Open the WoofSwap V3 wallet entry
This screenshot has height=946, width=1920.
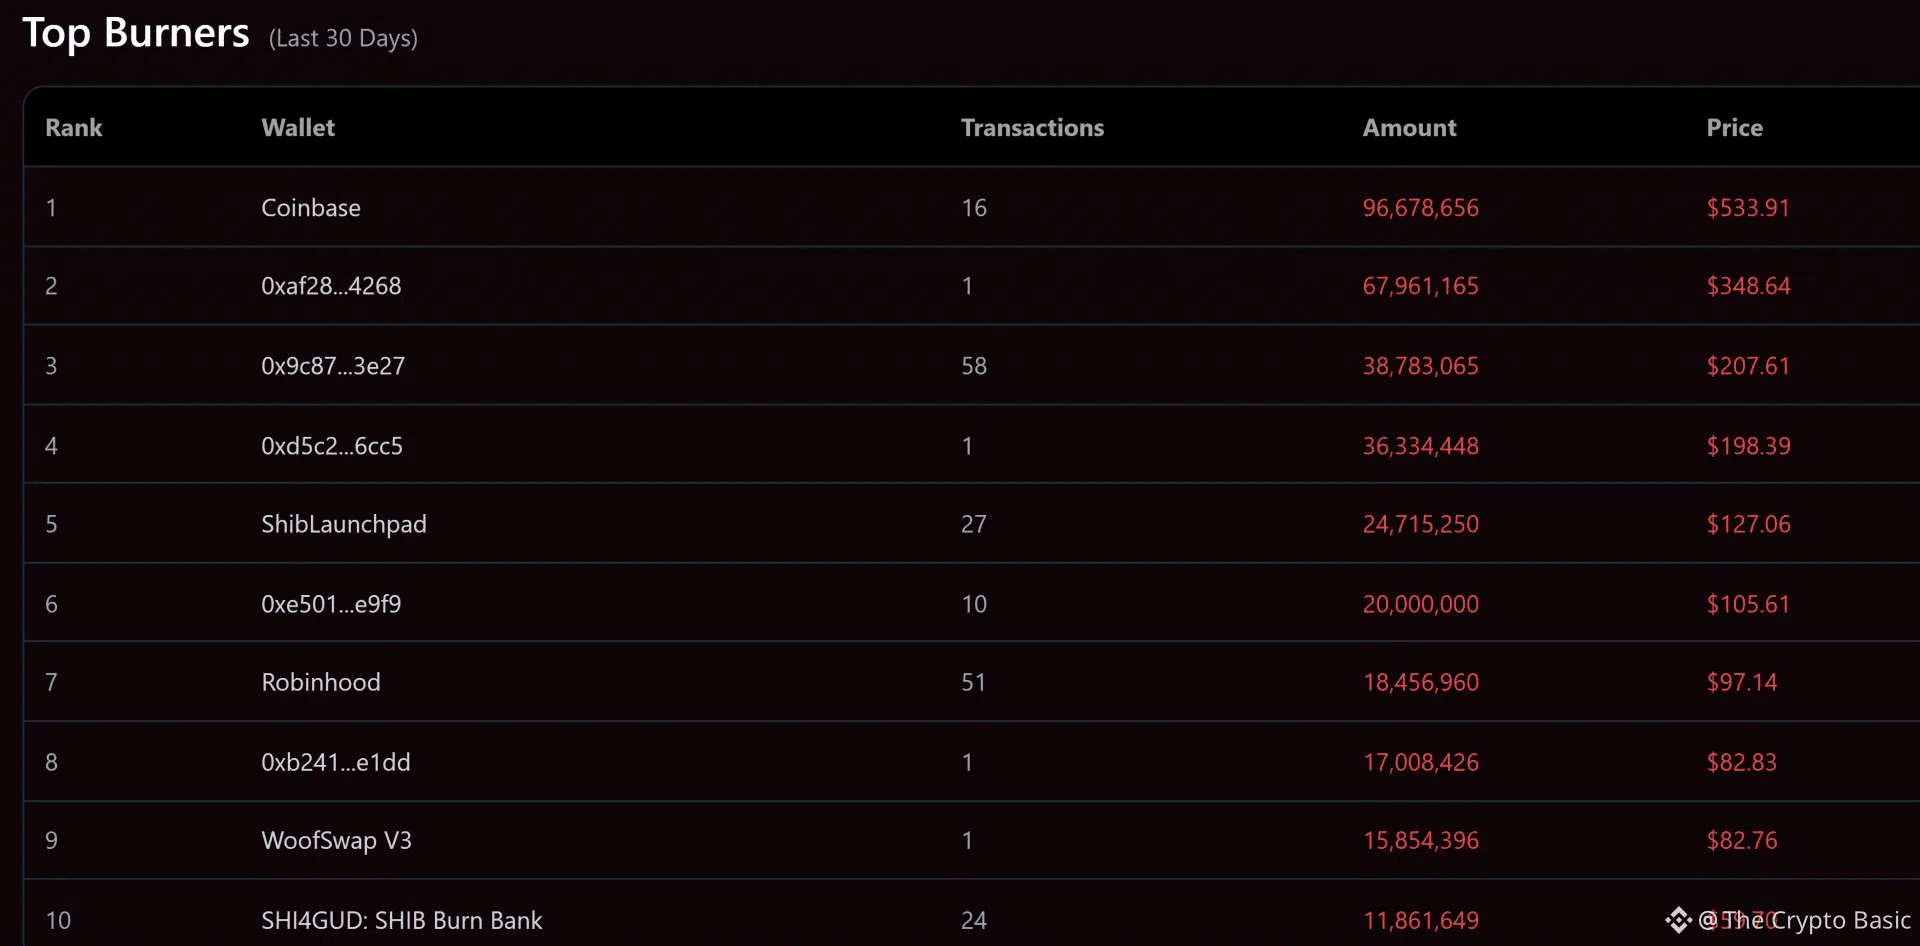tap(336, 841)
